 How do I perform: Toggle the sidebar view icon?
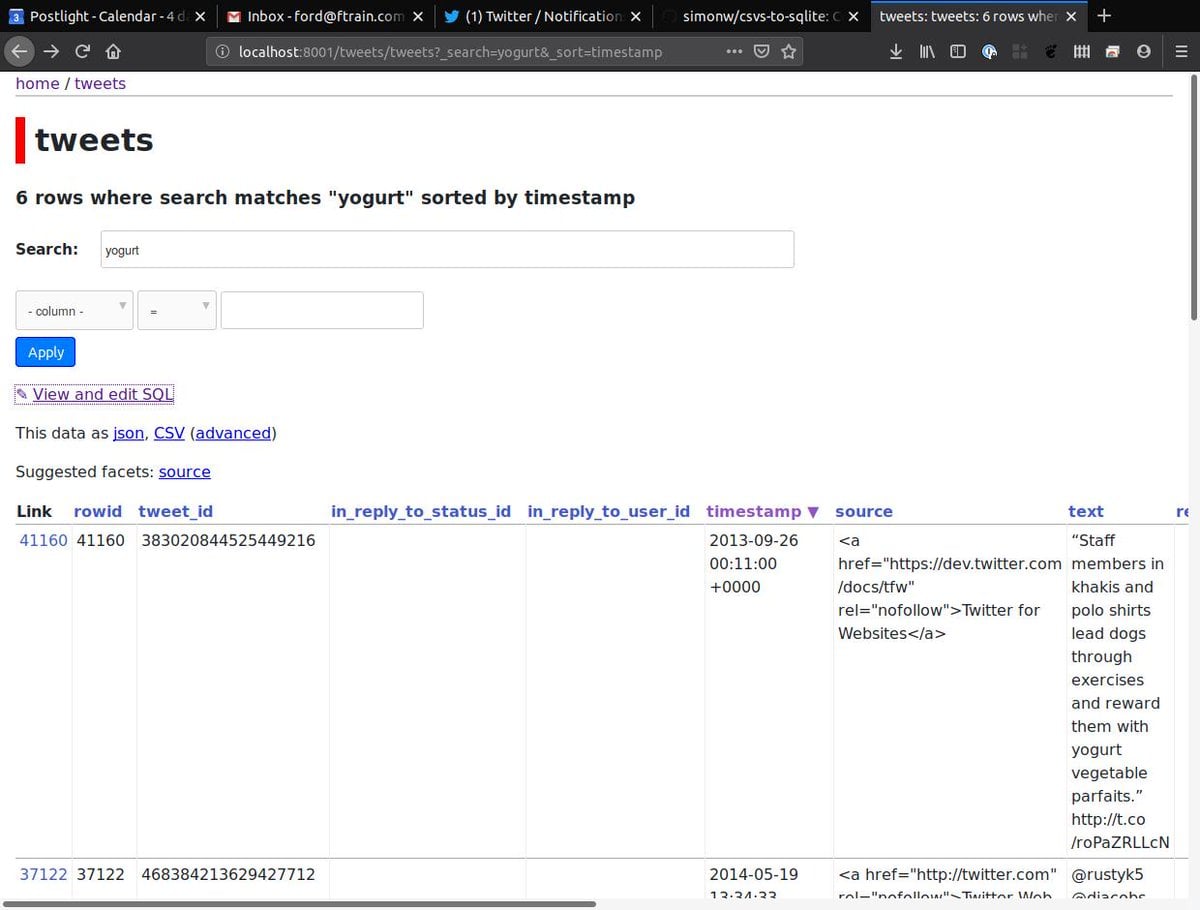coord(958,52)
